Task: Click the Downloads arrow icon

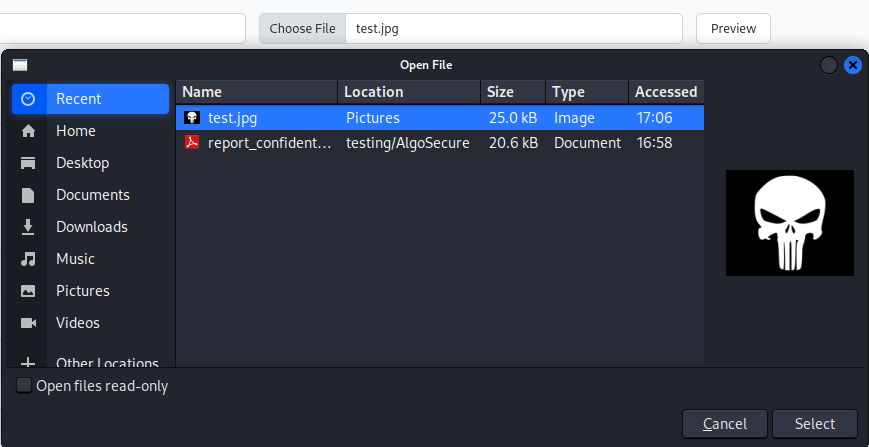Action: click(x=28, y=227)
